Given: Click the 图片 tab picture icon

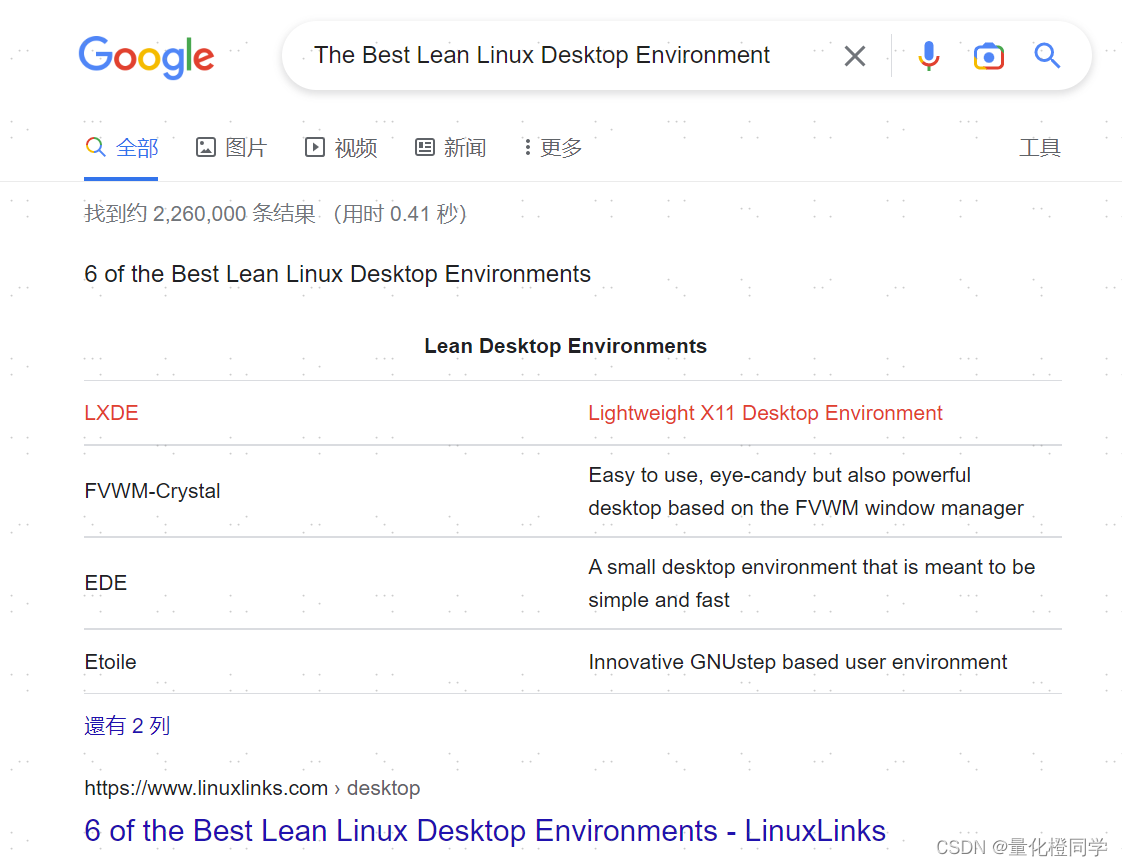Looking at the screenshot, I should (x=205, y=147).
